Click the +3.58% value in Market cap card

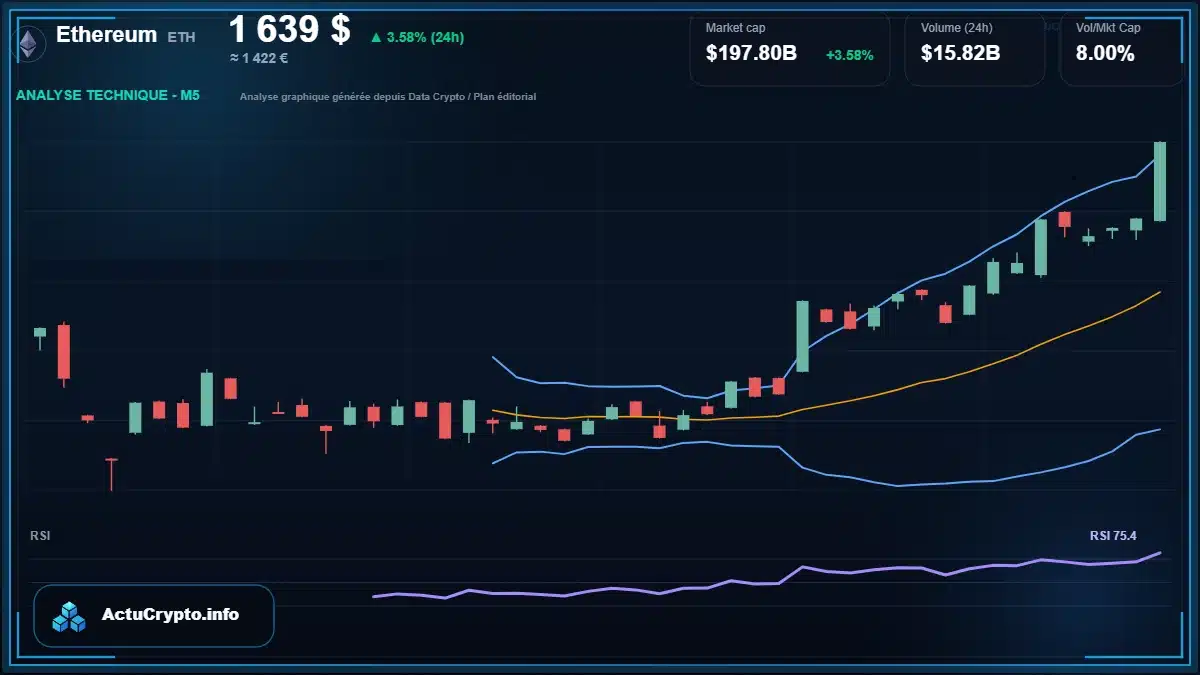(x=850, y=55)
